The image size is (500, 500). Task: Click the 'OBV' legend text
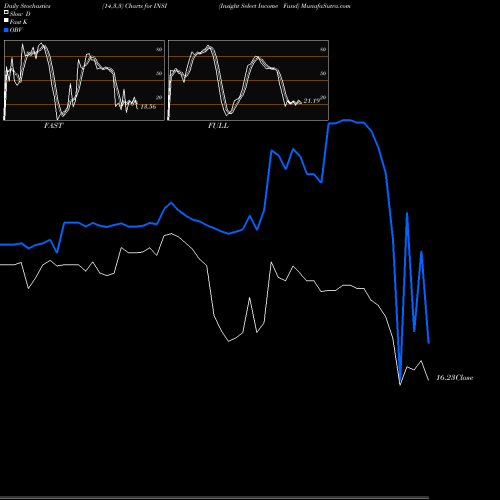(16, 30)
